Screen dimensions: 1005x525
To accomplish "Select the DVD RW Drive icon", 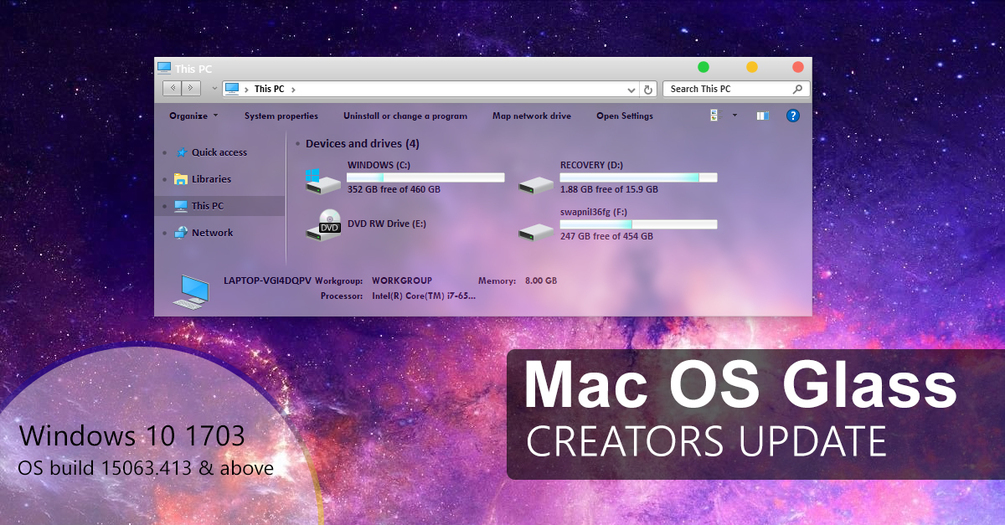I will (323, 225).
